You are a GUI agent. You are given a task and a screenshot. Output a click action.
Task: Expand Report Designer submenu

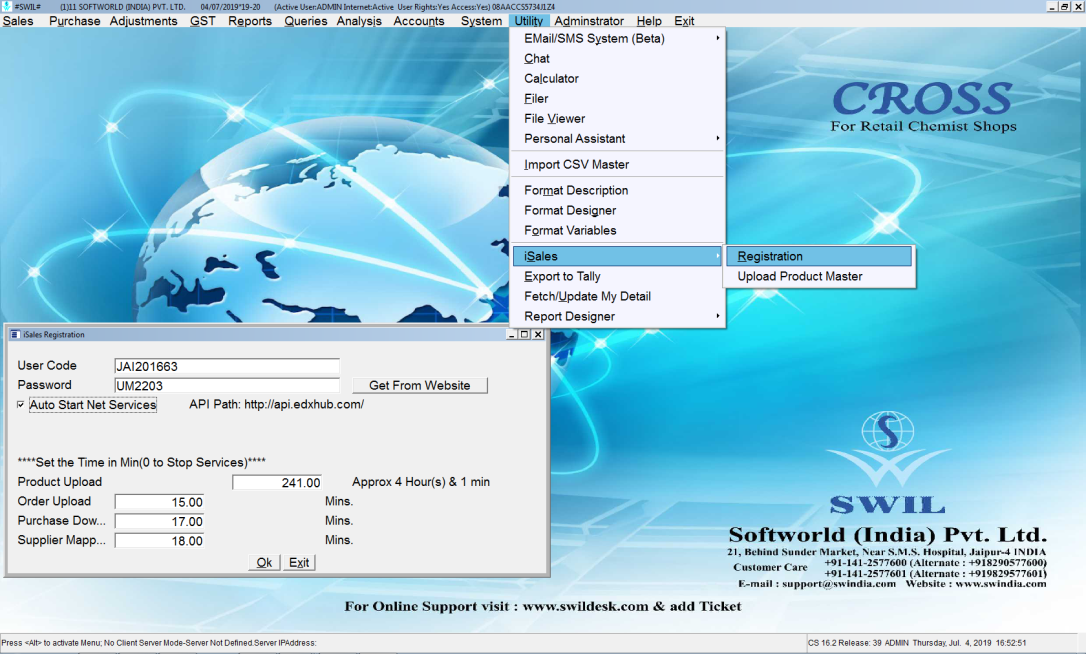617,317
